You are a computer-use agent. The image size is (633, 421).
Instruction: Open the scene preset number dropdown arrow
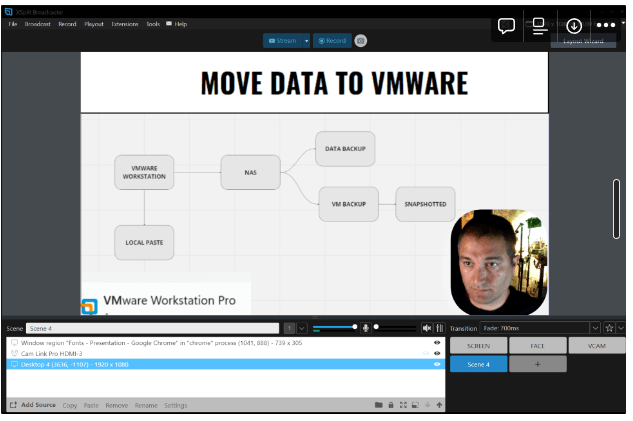[x=302, y=328]
